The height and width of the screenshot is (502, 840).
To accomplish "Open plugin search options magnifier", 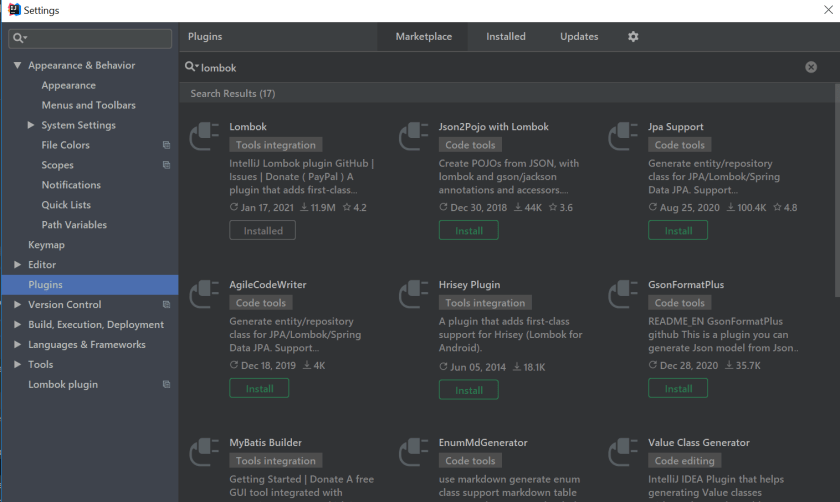I will click(x=191, y=67).
